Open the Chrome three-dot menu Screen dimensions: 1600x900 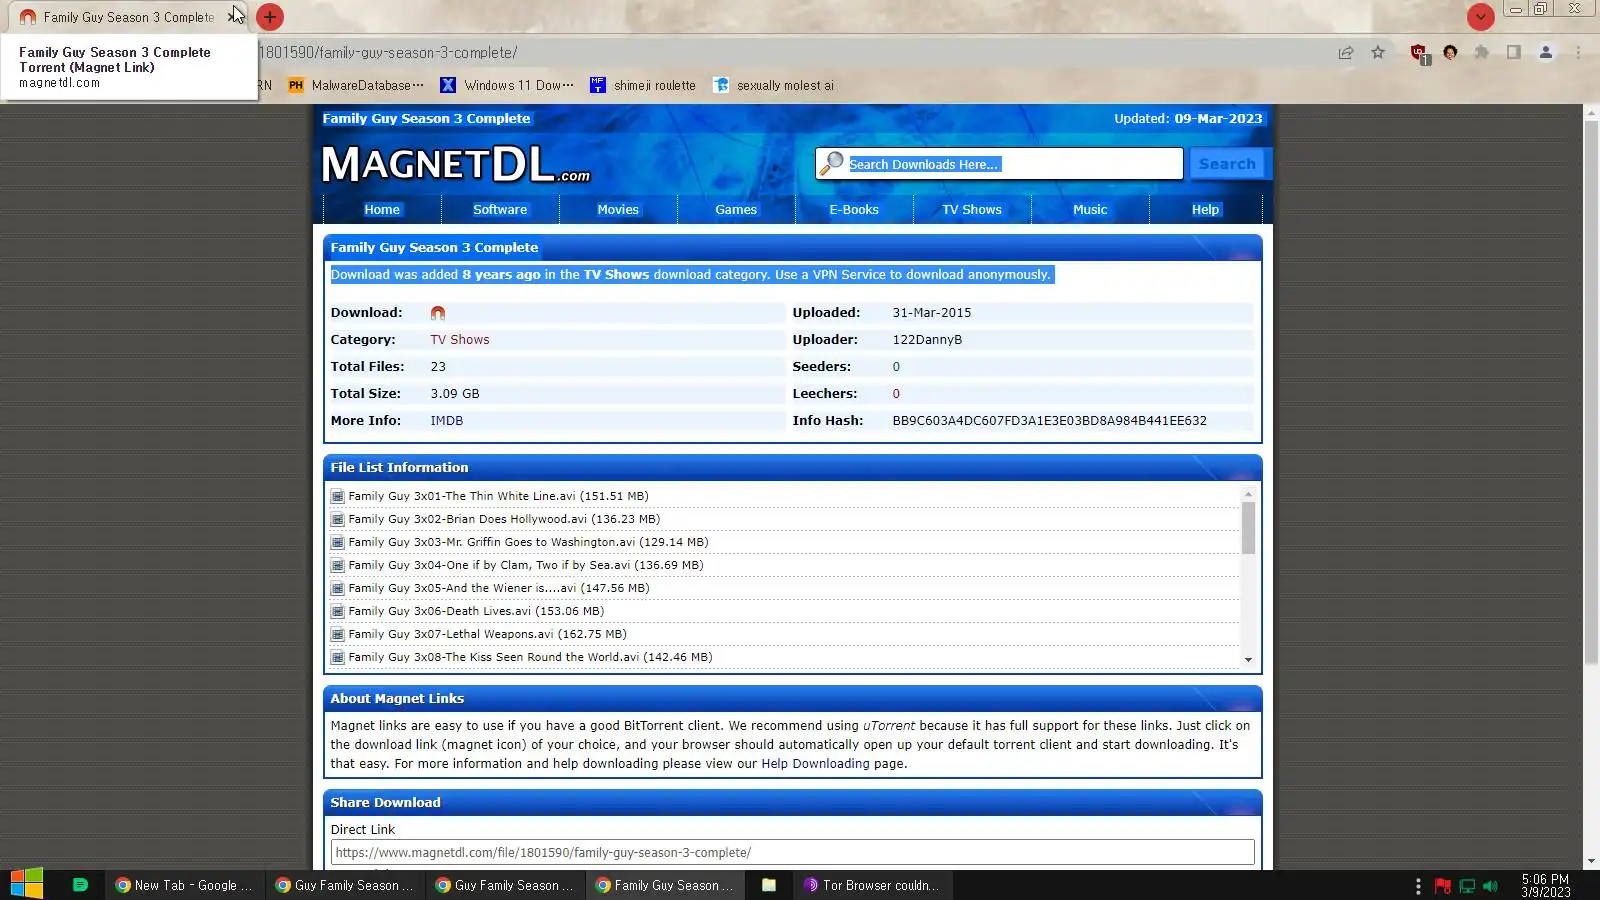(1578, 53)
